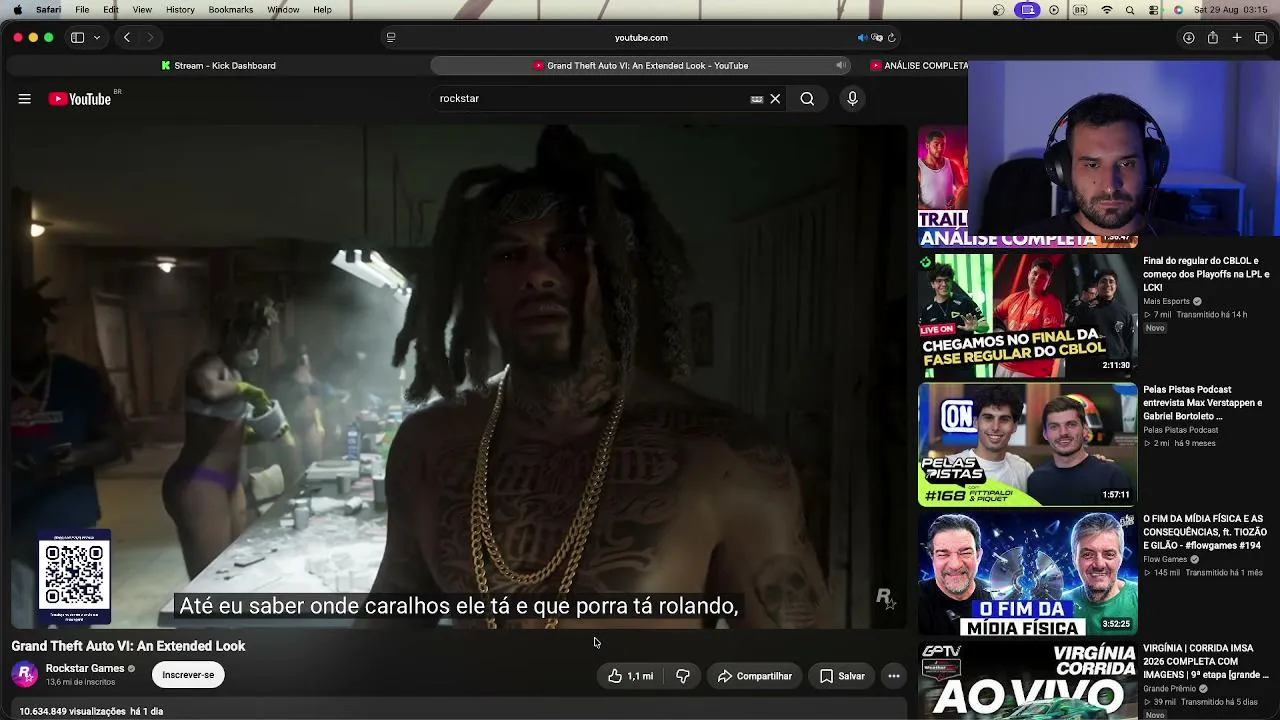The image size is (1280, 720).
Task: Open Spotlight search in menu bar
Action: (1130, 10)
